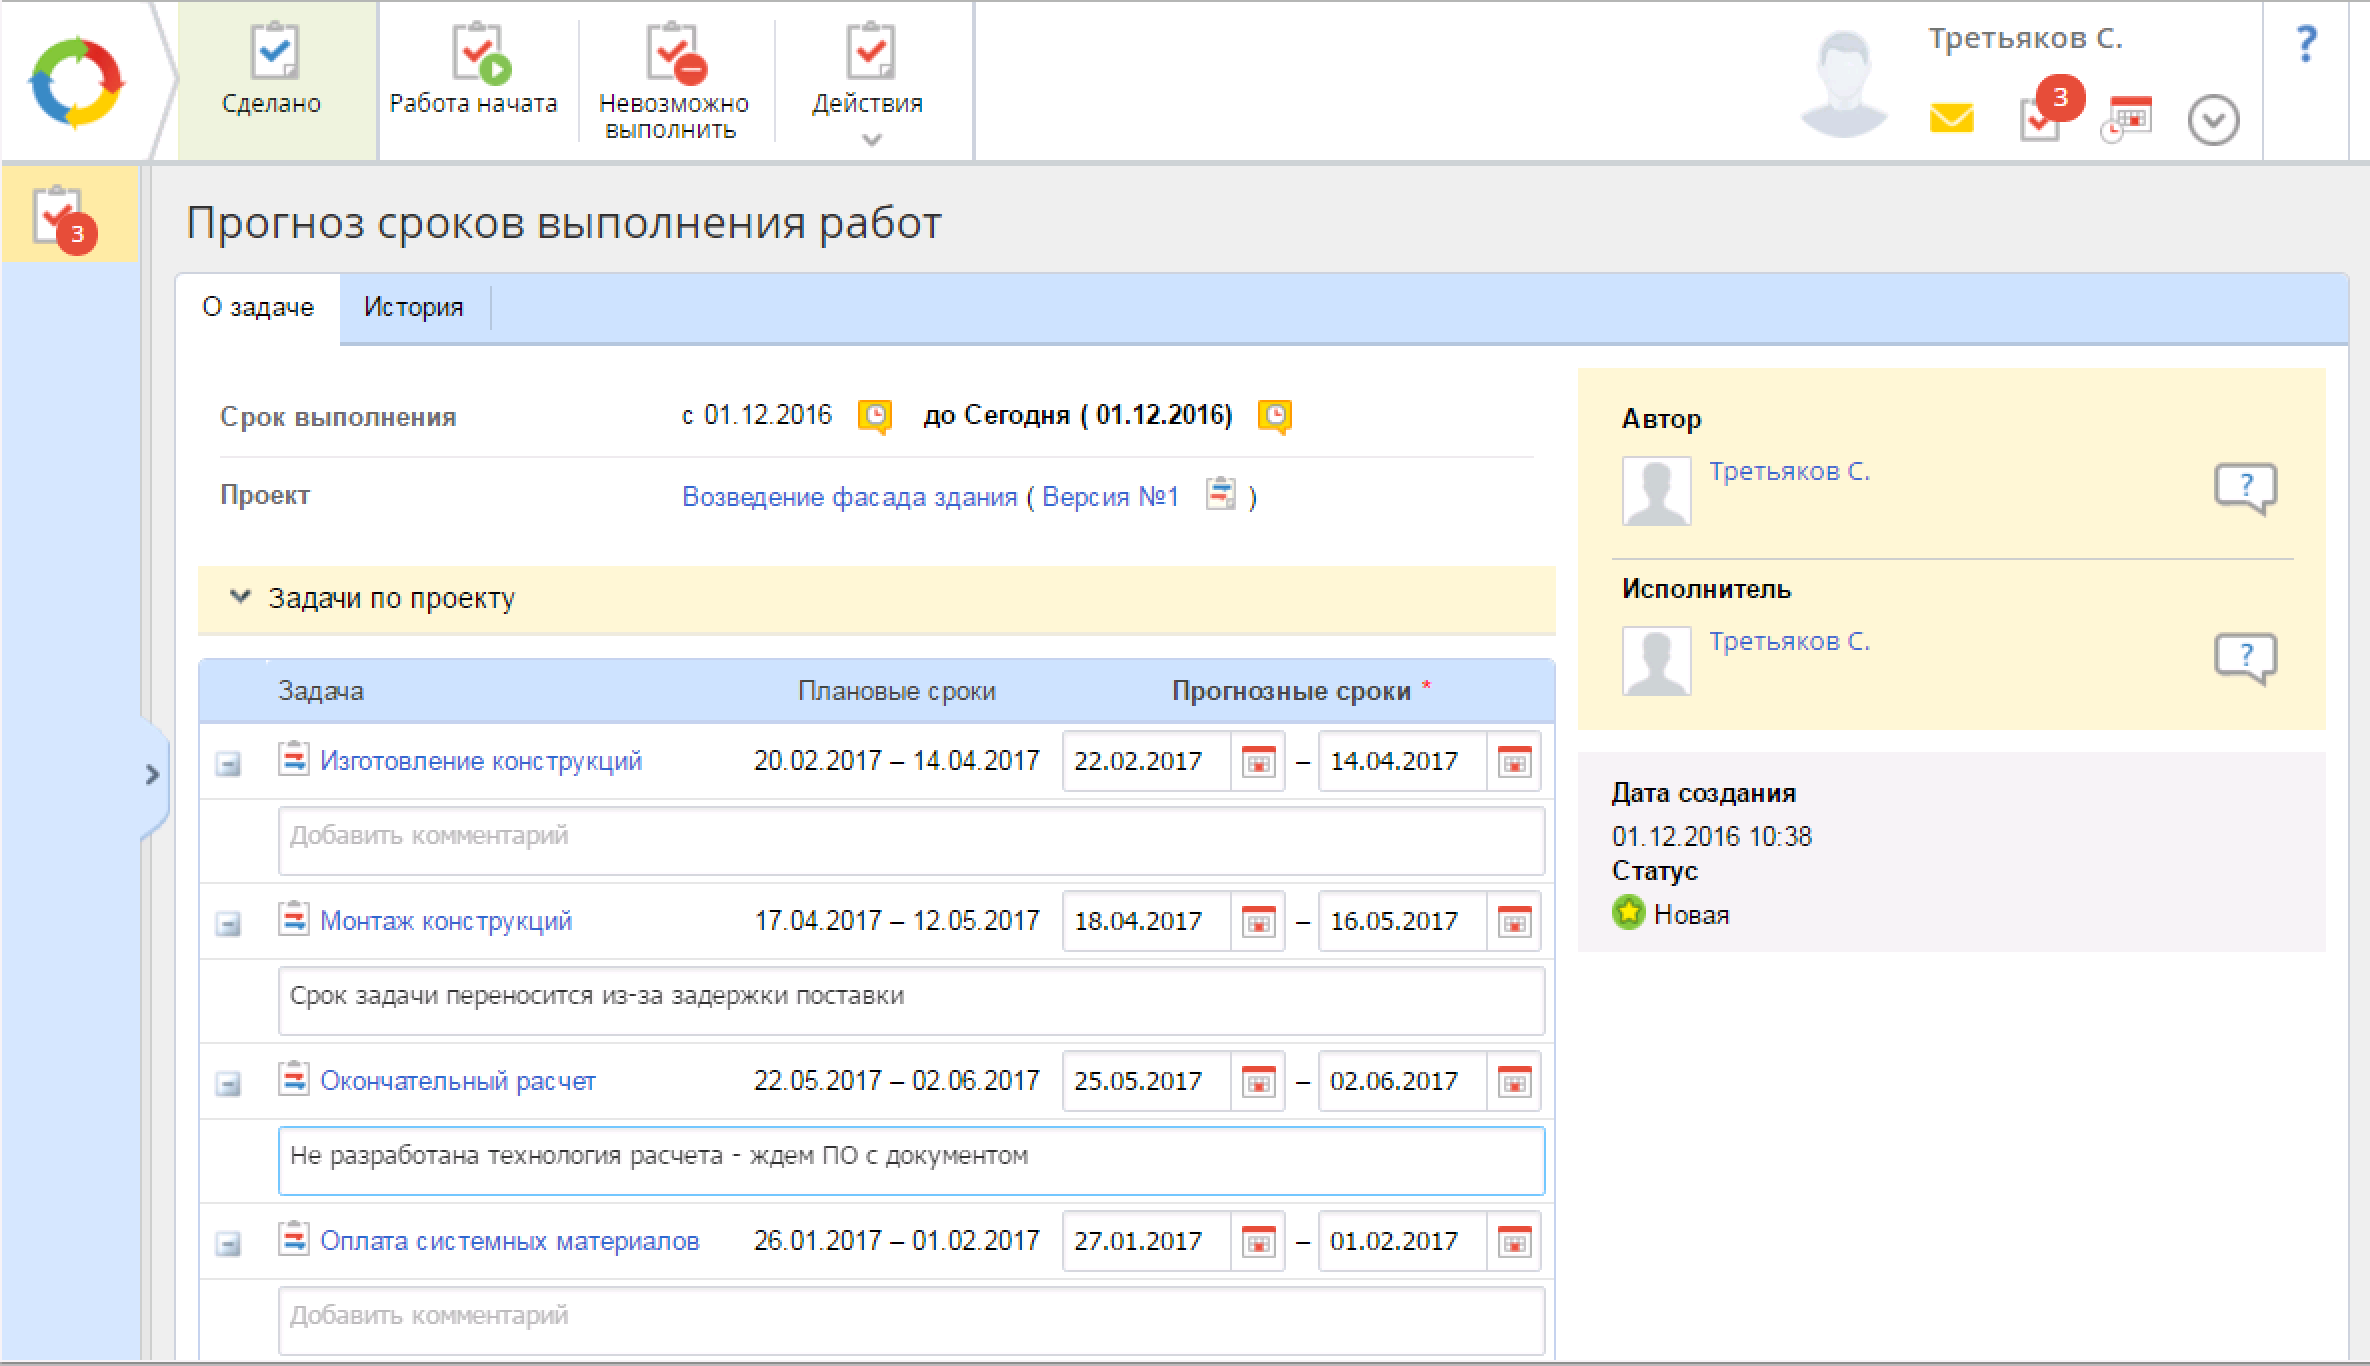Collapse the Окончательный расчет row toggle

tap(229, 1084)
